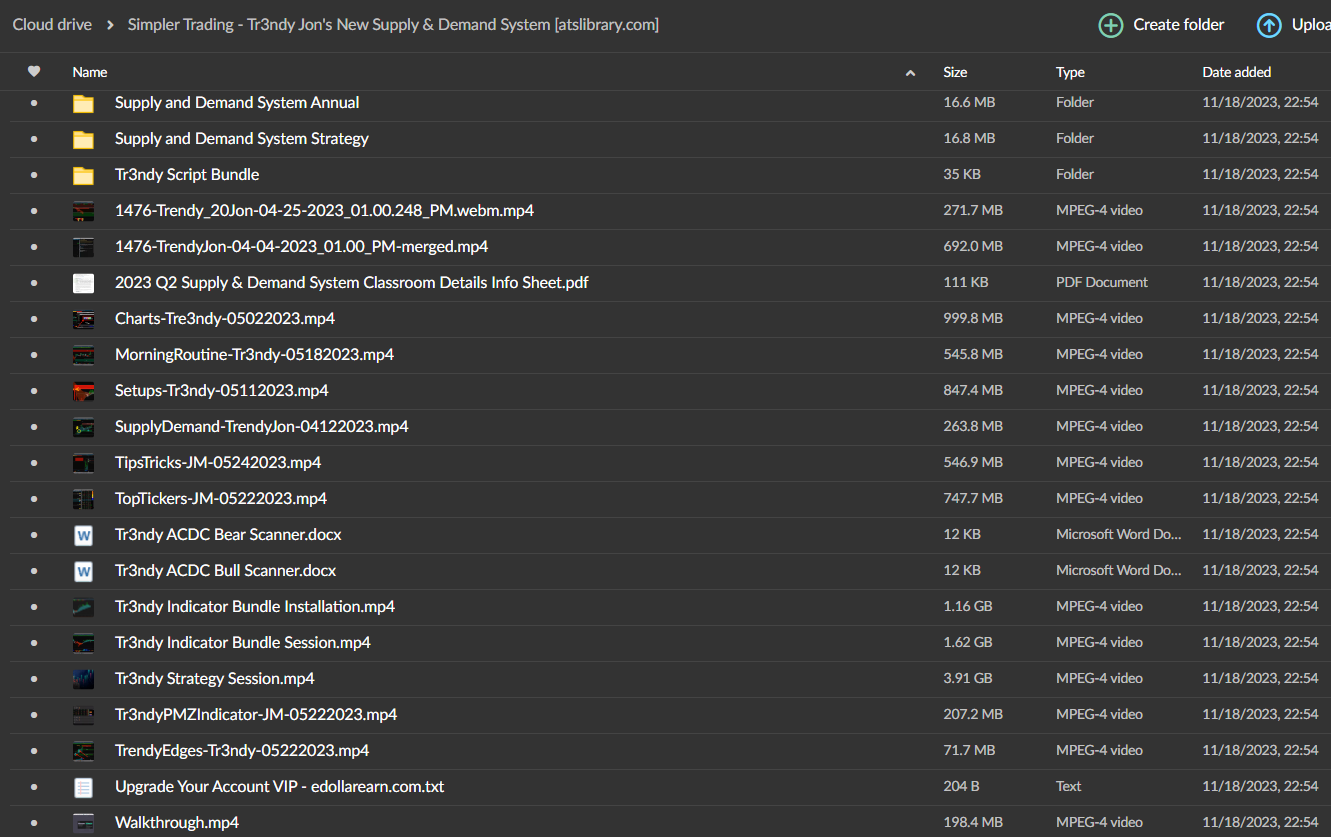
Task: Click thumbnail of Tr3ndy Indicator Bundle Session.mp4
Action: pyautogui.click(x=83, y=643)
